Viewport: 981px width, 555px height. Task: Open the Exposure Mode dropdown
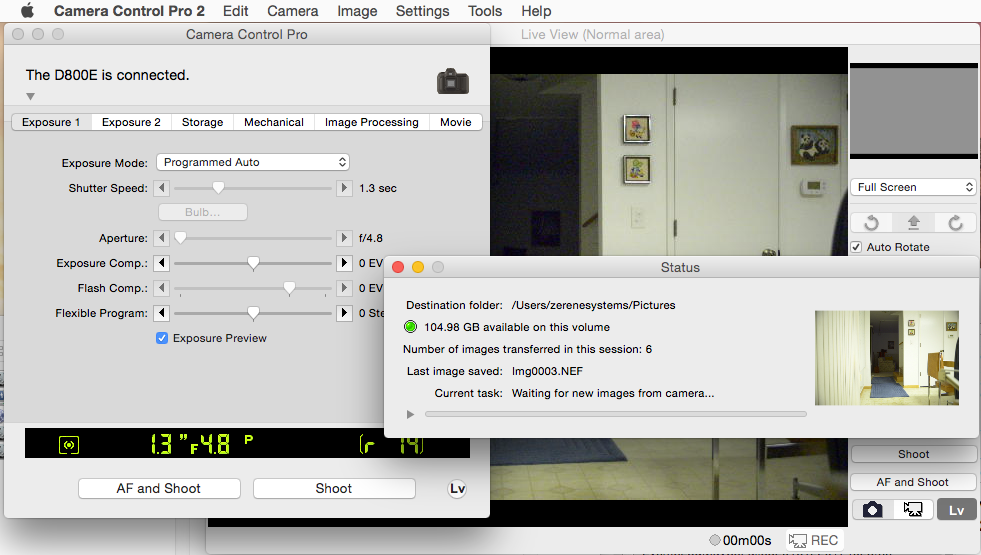tap(253, 162)
